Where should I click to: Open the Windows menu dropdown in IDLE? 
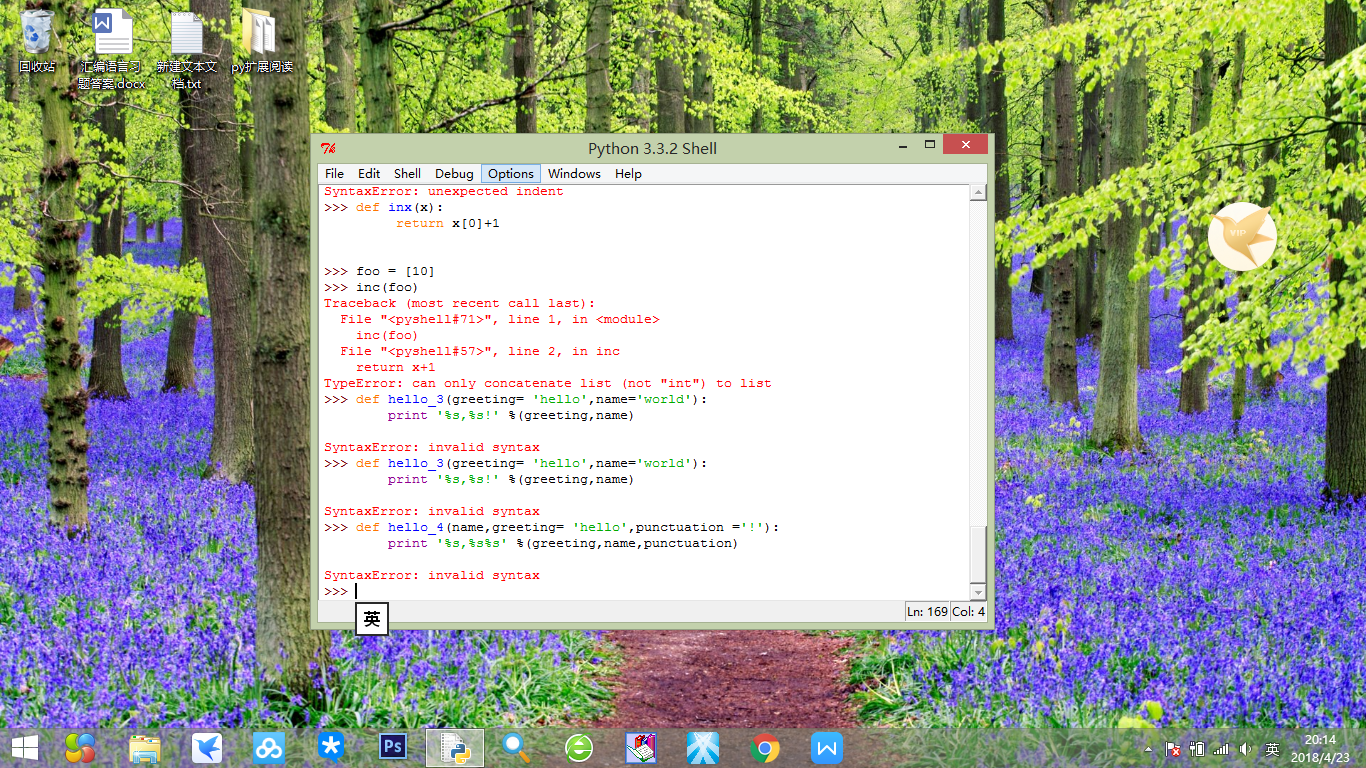pyautogui.click(x=574, y=173)
